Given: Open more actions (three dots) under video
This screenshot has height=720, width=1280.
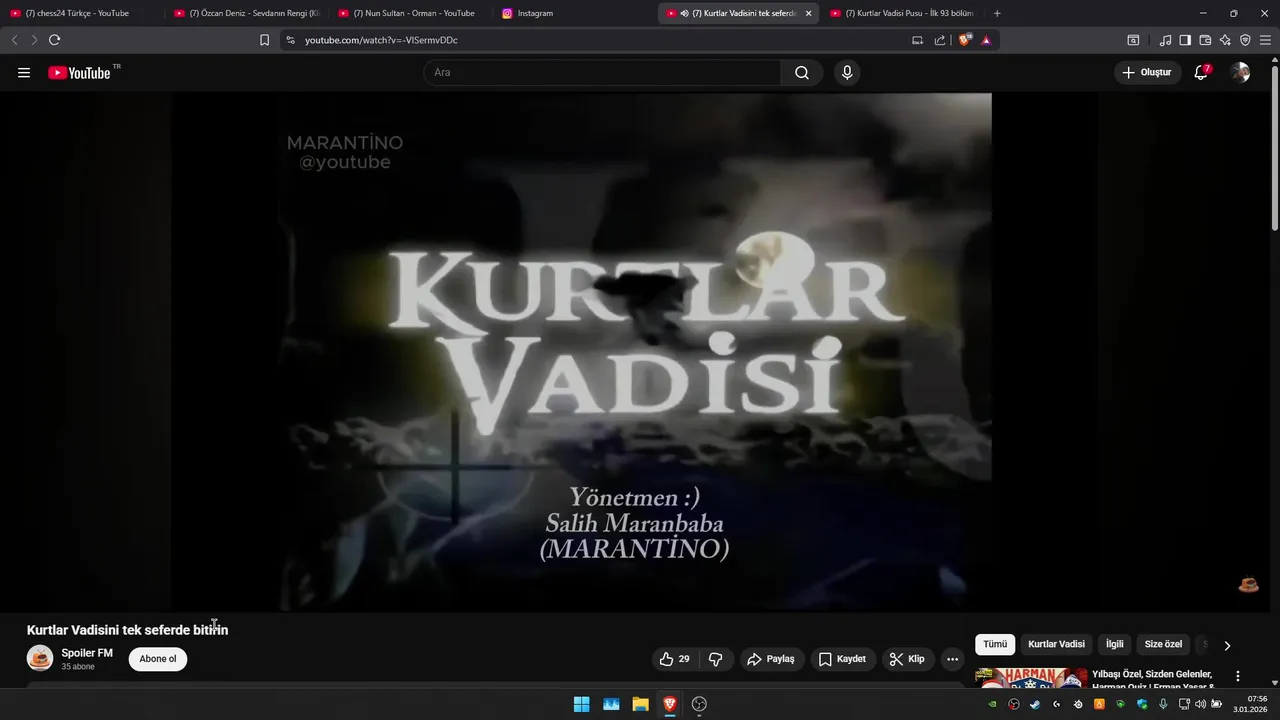Looking at the screenshot, I should 952,659.
